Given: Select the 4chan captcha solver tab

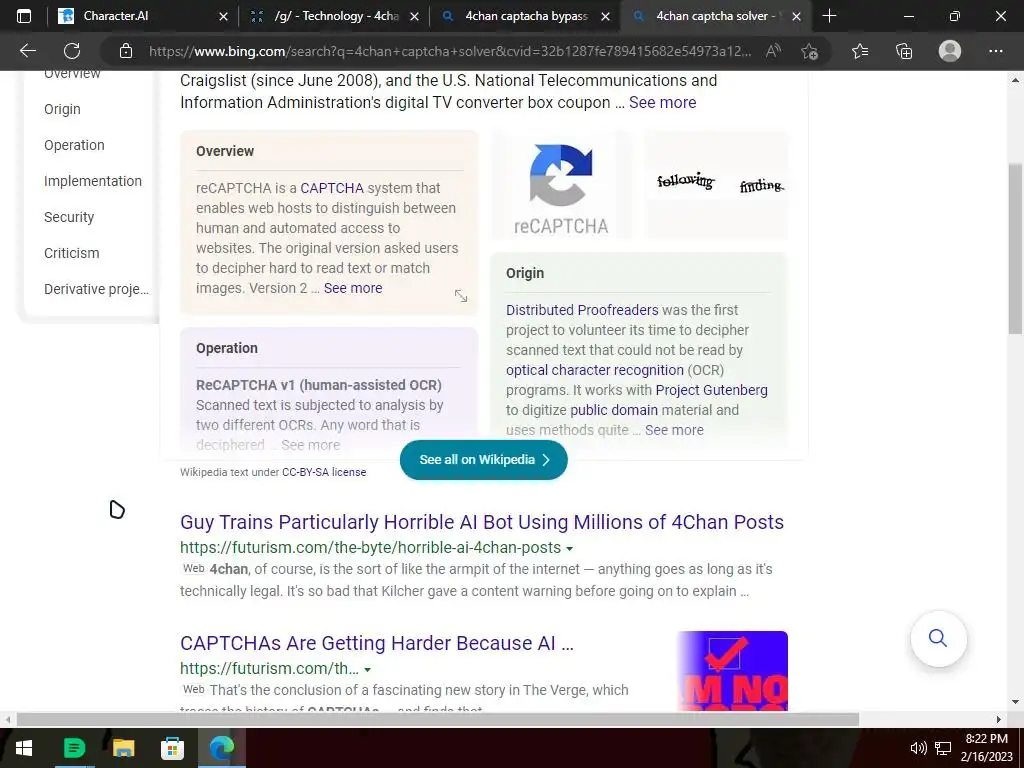Looking at the screenshot, I should 716,16.
